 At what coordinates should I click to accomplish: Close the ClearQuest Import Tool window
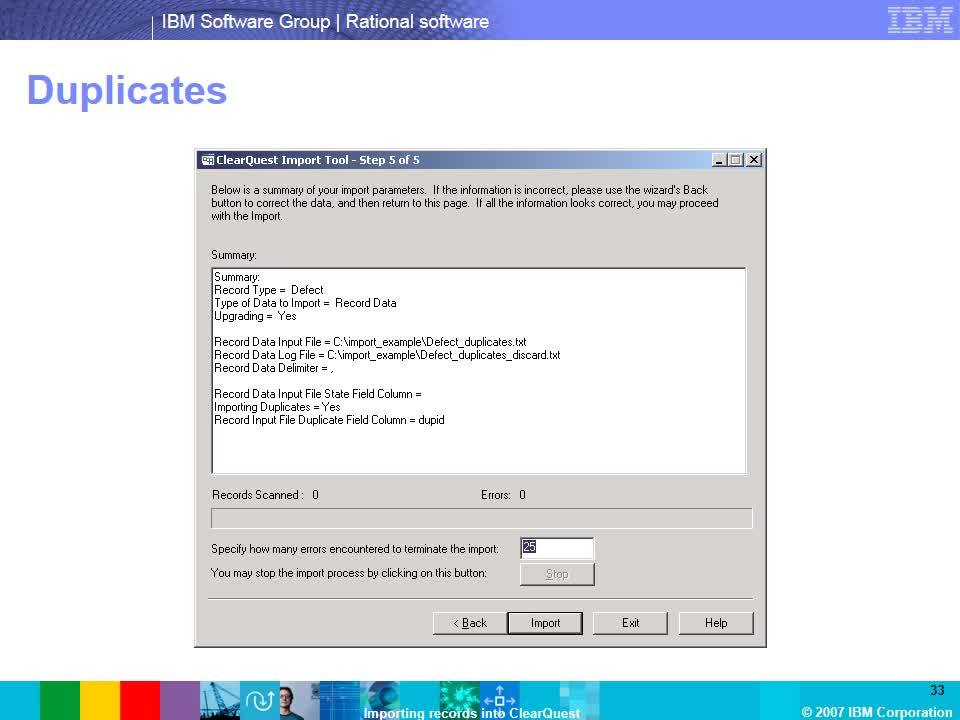click(754, 160)
